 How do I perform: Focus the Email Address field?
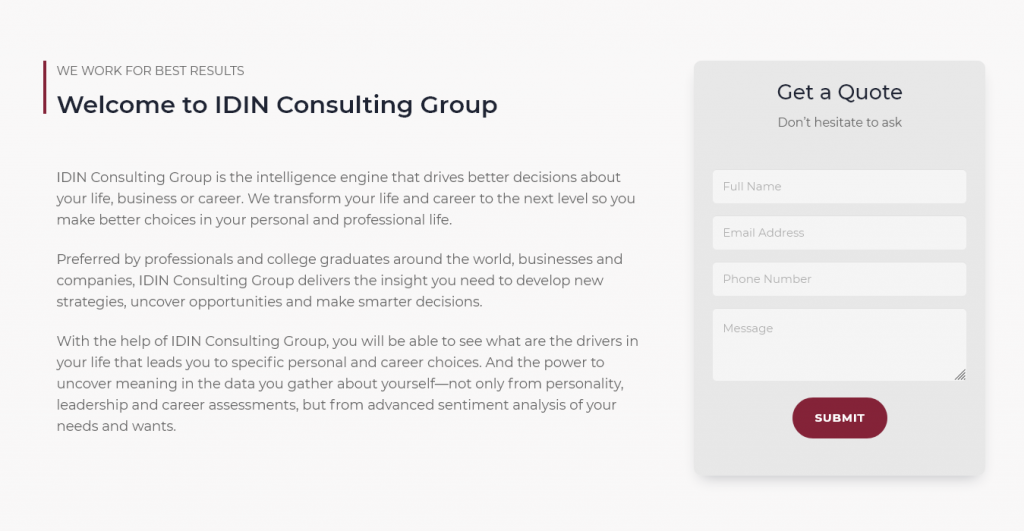[839, 233]
